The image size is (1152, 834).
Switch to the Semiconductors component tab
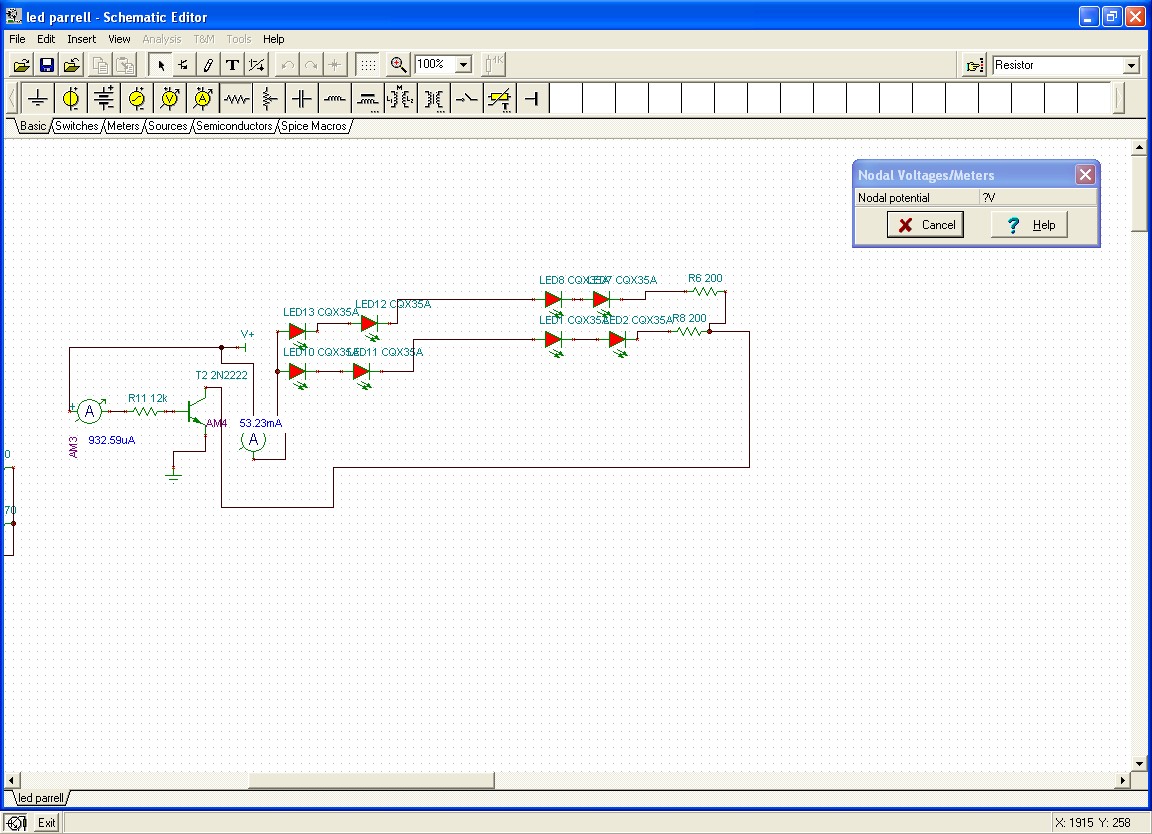pyautogui.click(x=234, y=126)
